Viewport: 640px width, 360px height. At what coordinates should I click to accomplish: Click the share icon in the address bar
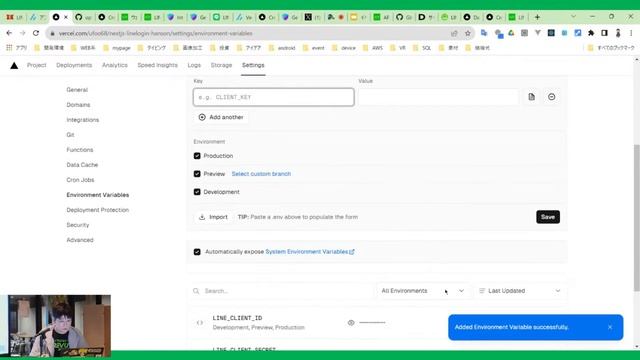(x=454, y=33)
